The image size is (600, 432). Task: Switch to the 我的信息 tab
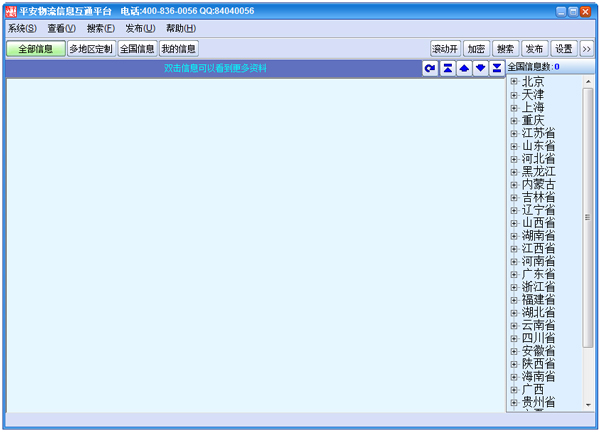(178, 49)
